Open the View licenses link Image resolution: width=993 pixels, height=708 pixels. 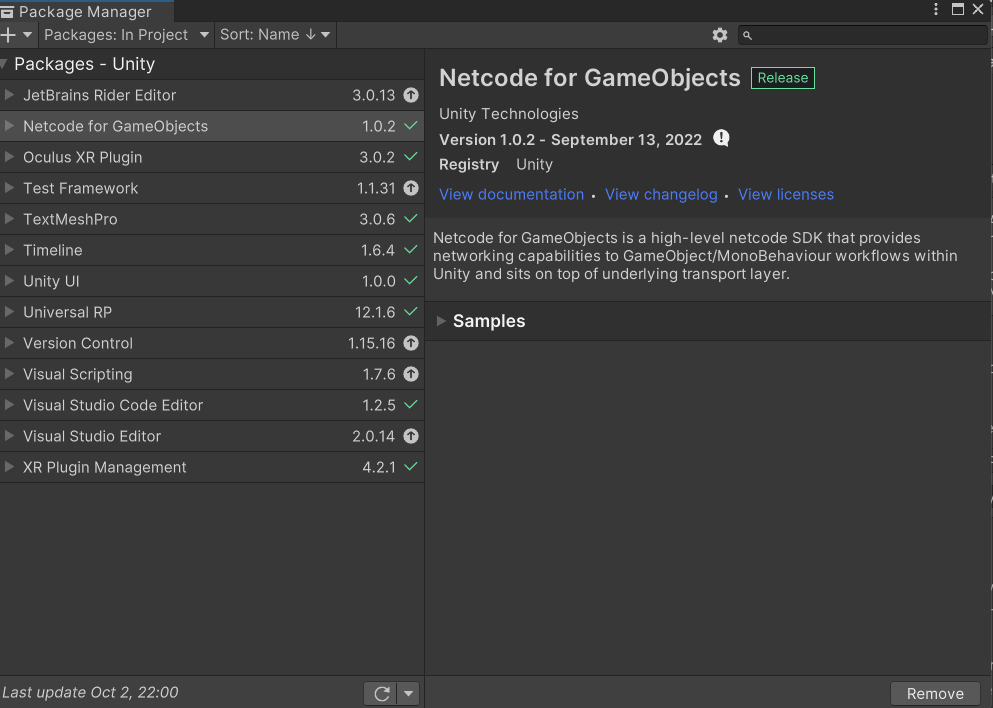click(786, 194)
